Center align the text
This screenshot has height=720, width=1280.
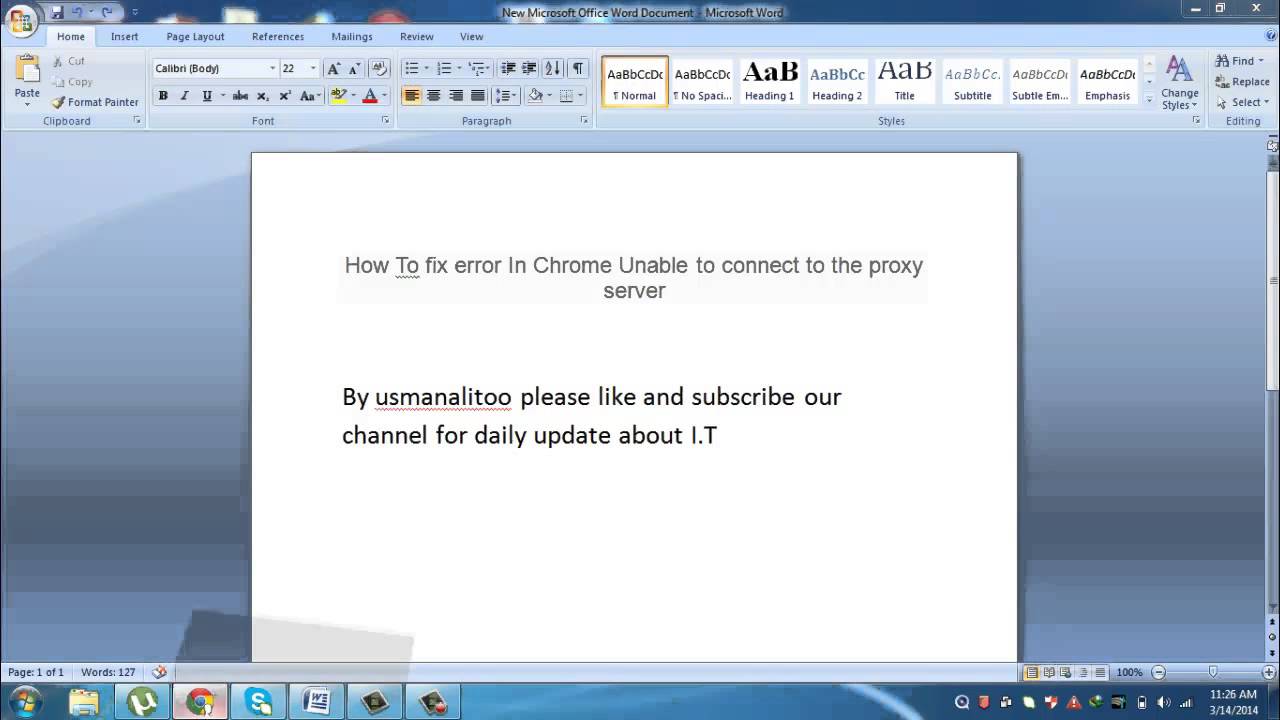point(433,96)
